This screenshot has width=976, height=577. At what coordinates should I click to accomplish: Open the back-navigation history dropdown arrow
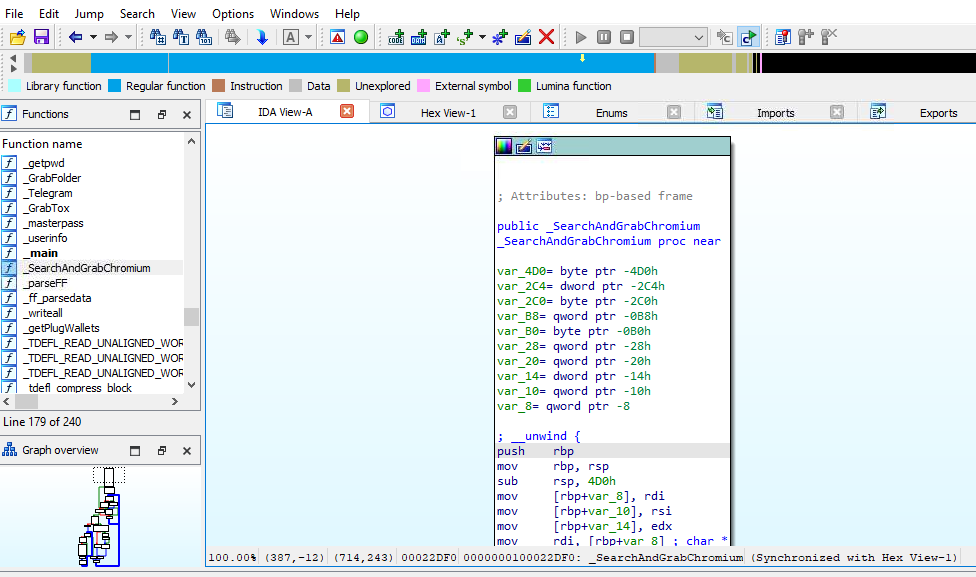[93, 37]
